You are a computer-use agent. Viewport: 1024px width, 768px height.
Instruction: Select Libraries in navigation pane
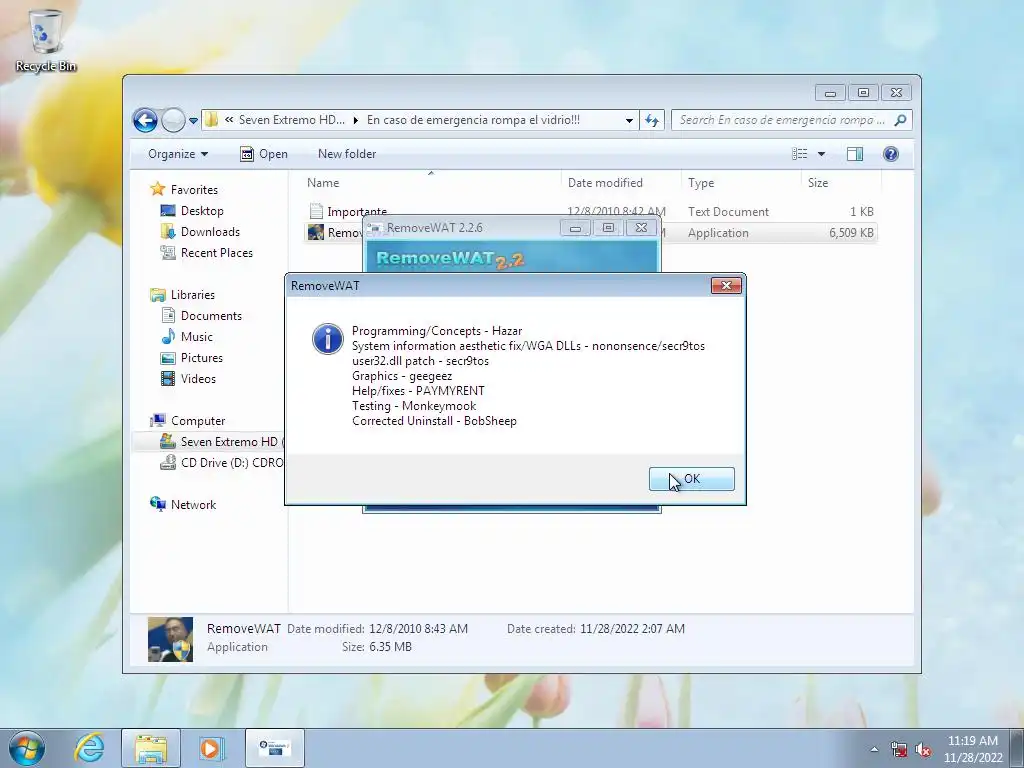(x=193, y=295)
